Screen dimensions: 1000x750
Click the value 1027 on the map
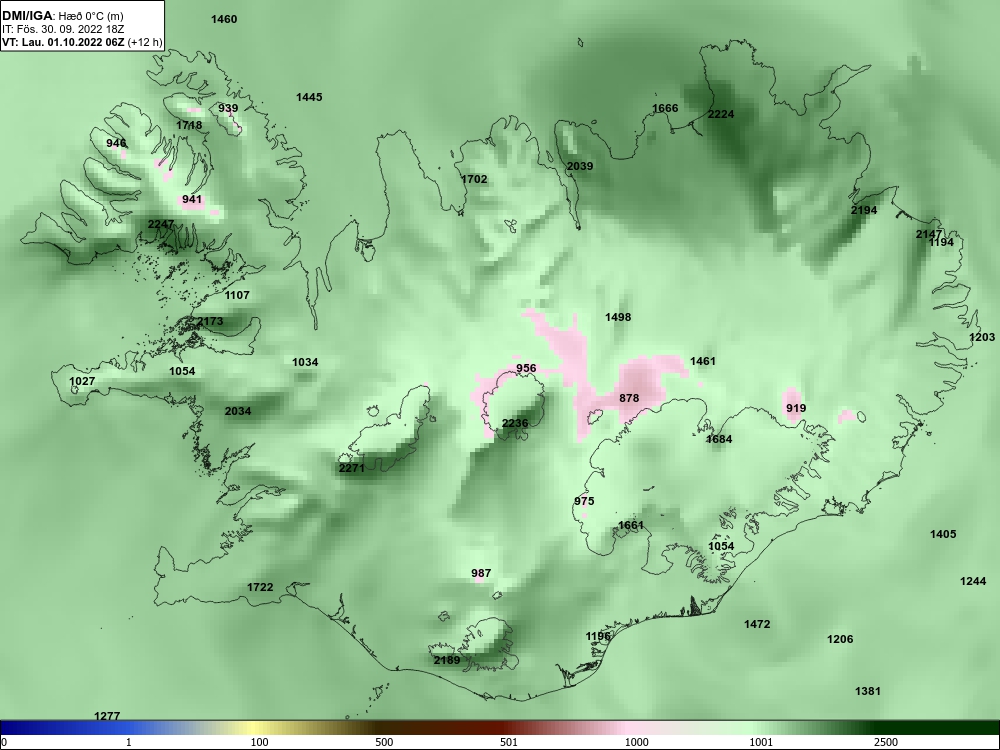82,381
